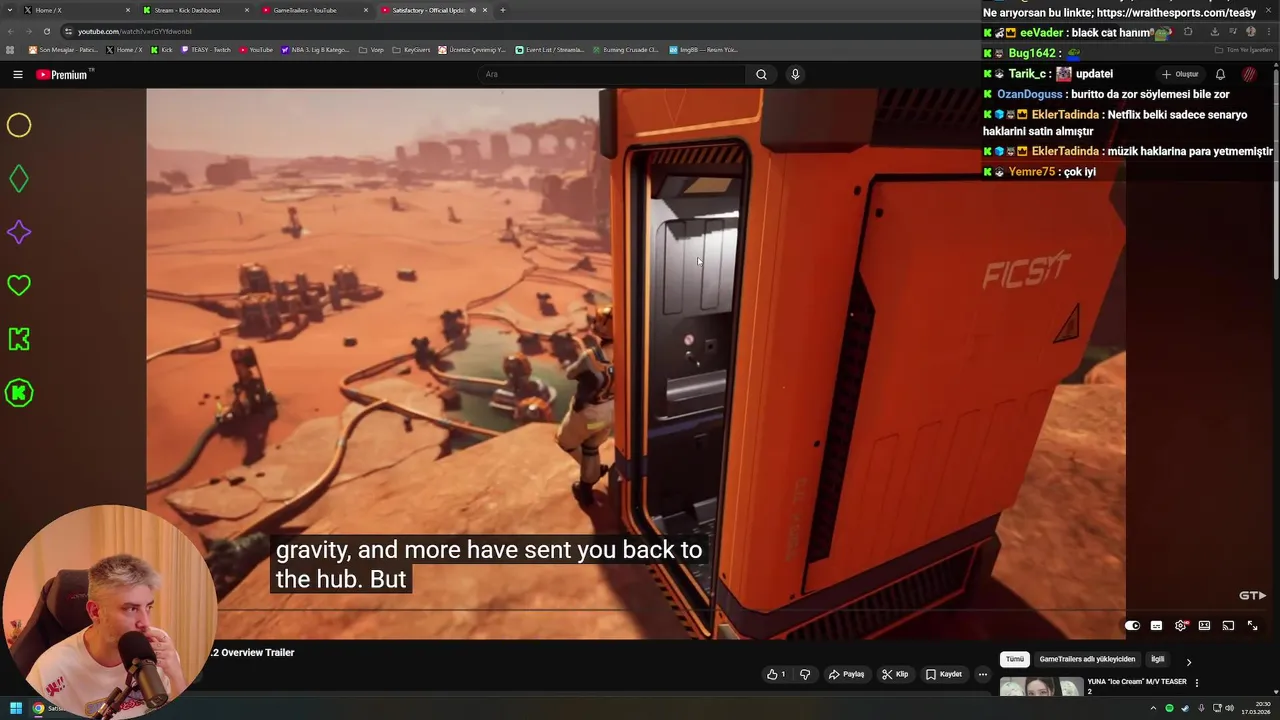Mute the Satisfactory tab audio icon
The width and height of the screenshot is (1280, 720).
tap(473, 10)
